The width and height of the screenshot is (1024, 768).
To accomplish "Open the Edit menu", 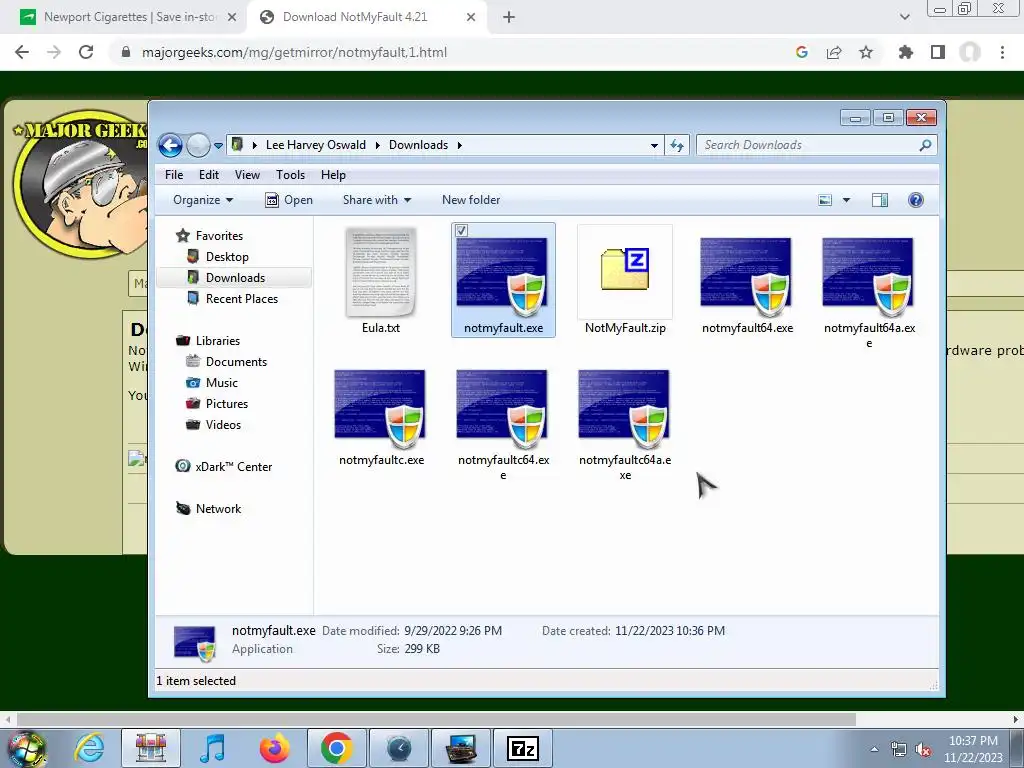I will 209,175.
